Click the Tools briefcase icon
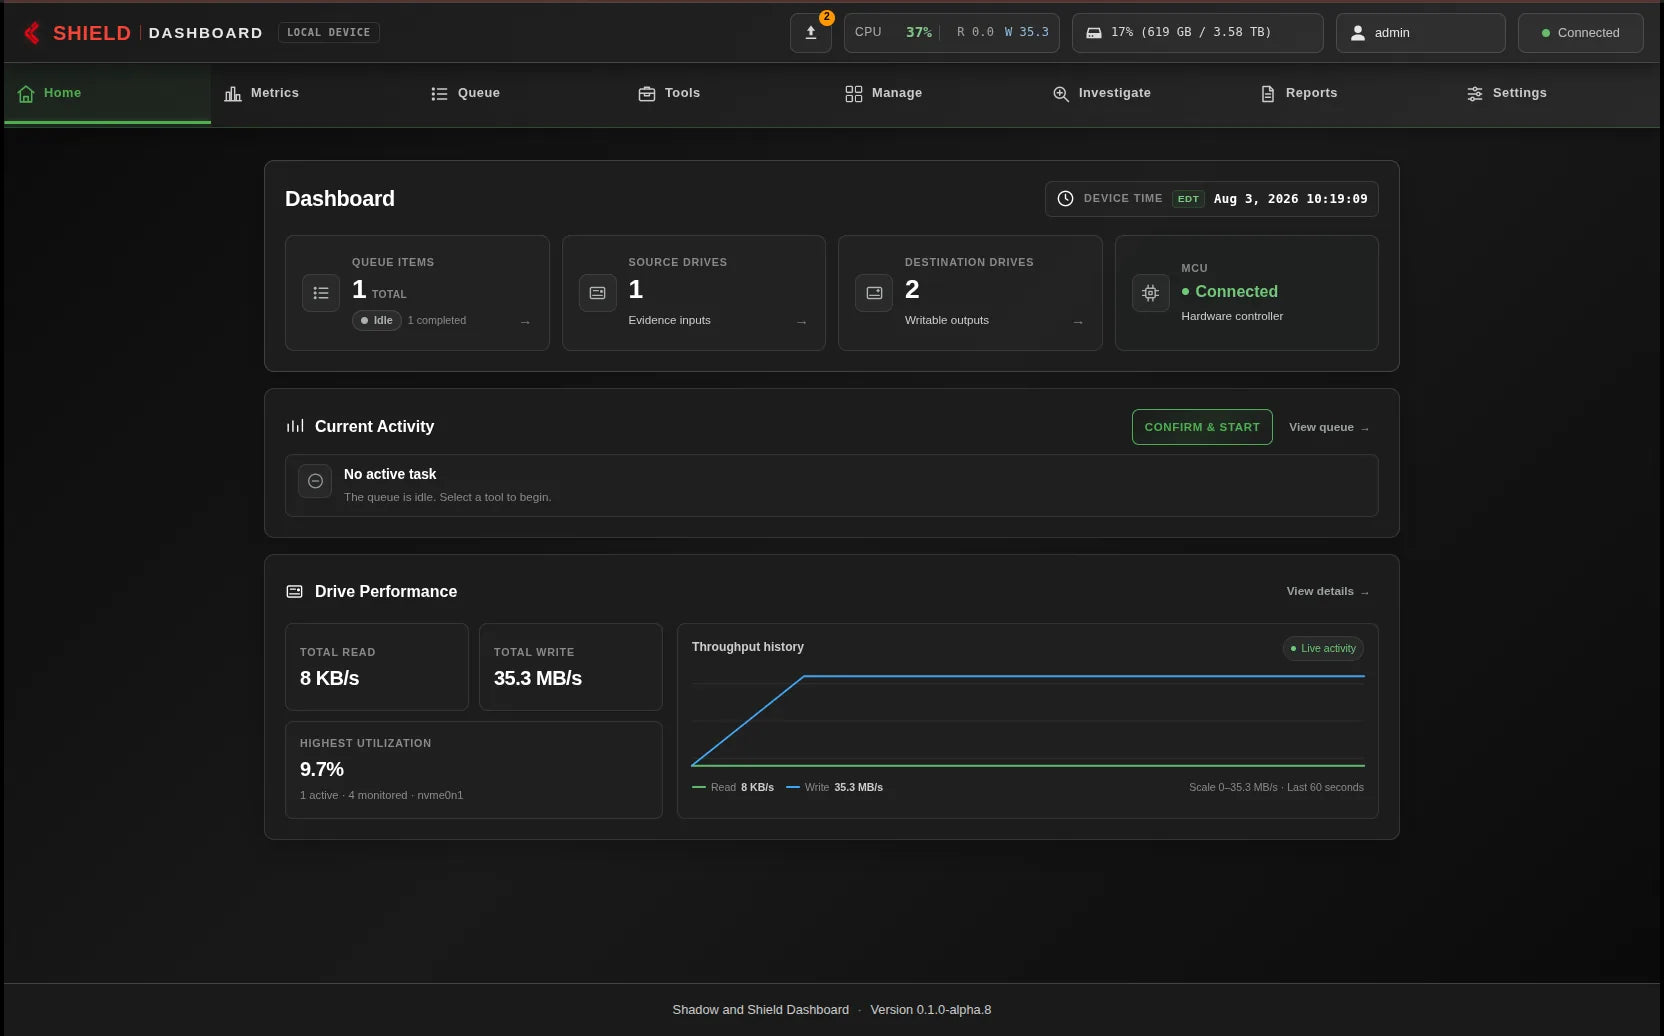This screenshot has height=1036, width=1664. point(647,93)
